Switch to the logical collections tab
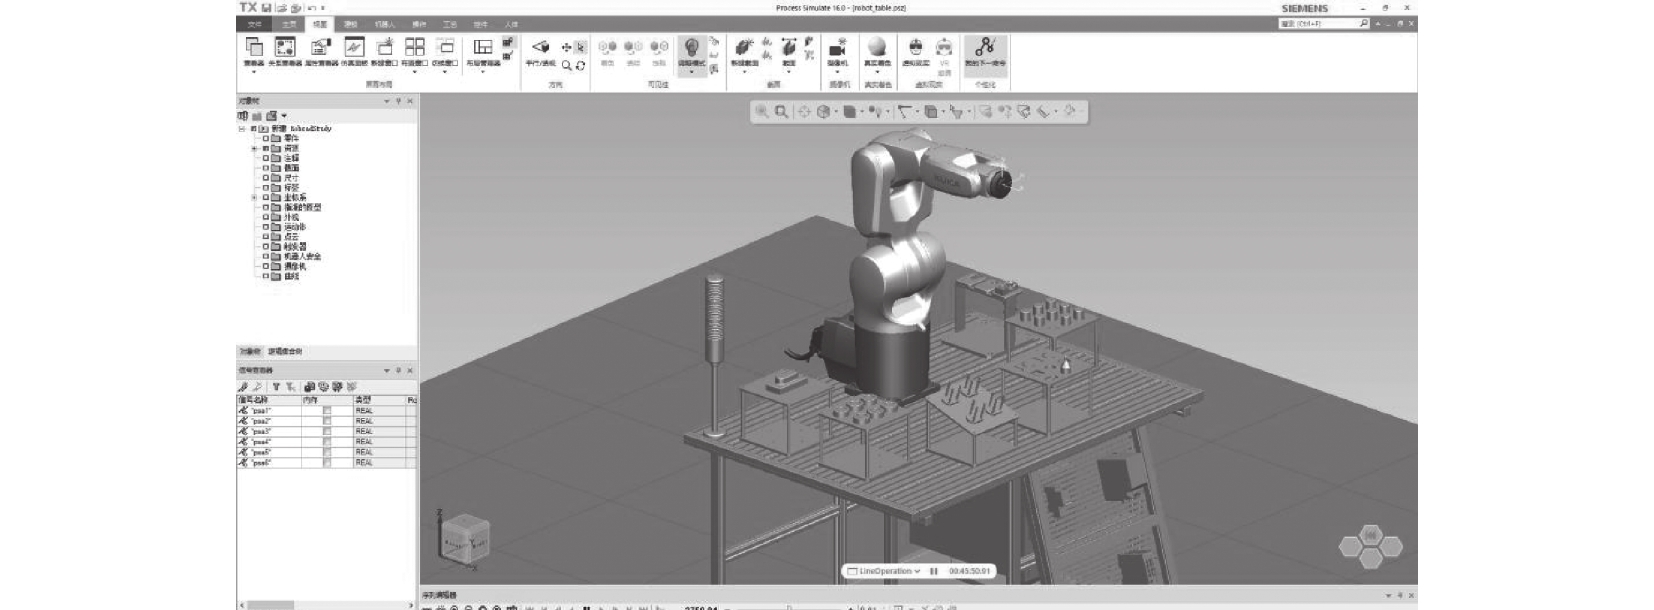This screenshot has width=1654, height=610. (285, 352)
